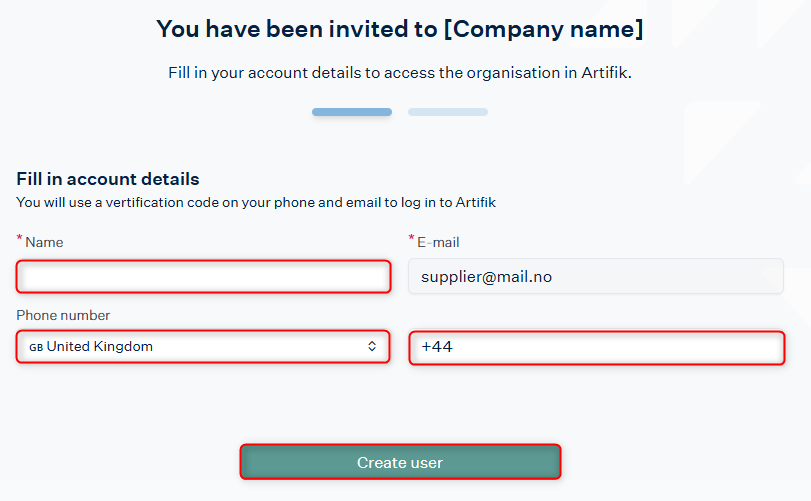The height and width of the screenshot is (501, 811).
Task: Click the red asterisk beside Name
Action: 20,238
